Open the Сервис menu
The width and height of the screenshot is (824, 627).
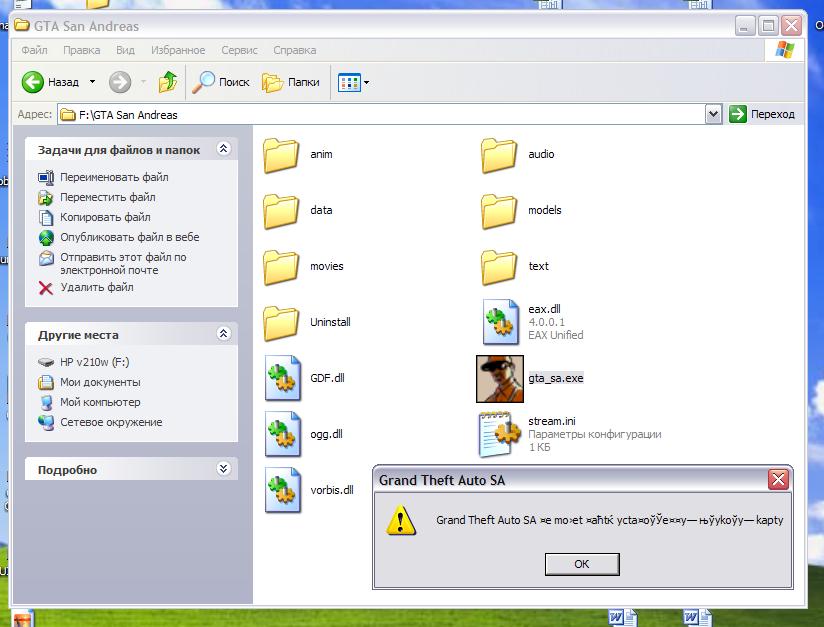coord(239,50)
